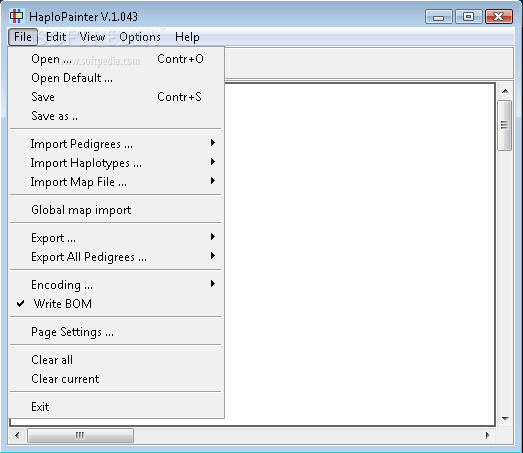This screenshot has height=453, width=523.
Task: Click Exit to quit HaploPainter
Action: [117, 407]
